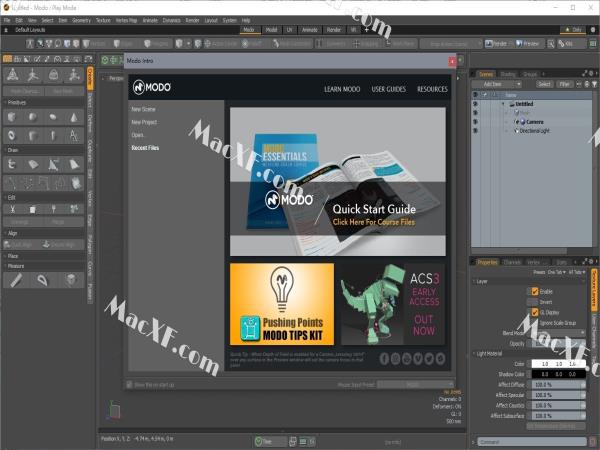
Task: Click the white Color swatch
Action: [x=558, y=364]
